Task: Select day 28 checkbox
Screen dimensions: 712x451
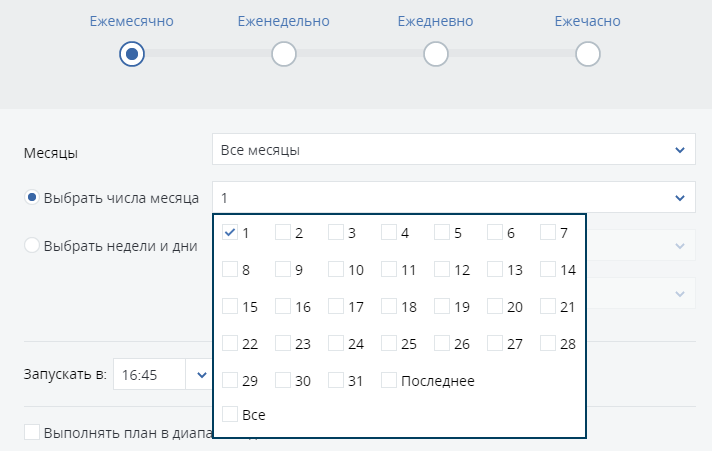Action: point(548,344)
